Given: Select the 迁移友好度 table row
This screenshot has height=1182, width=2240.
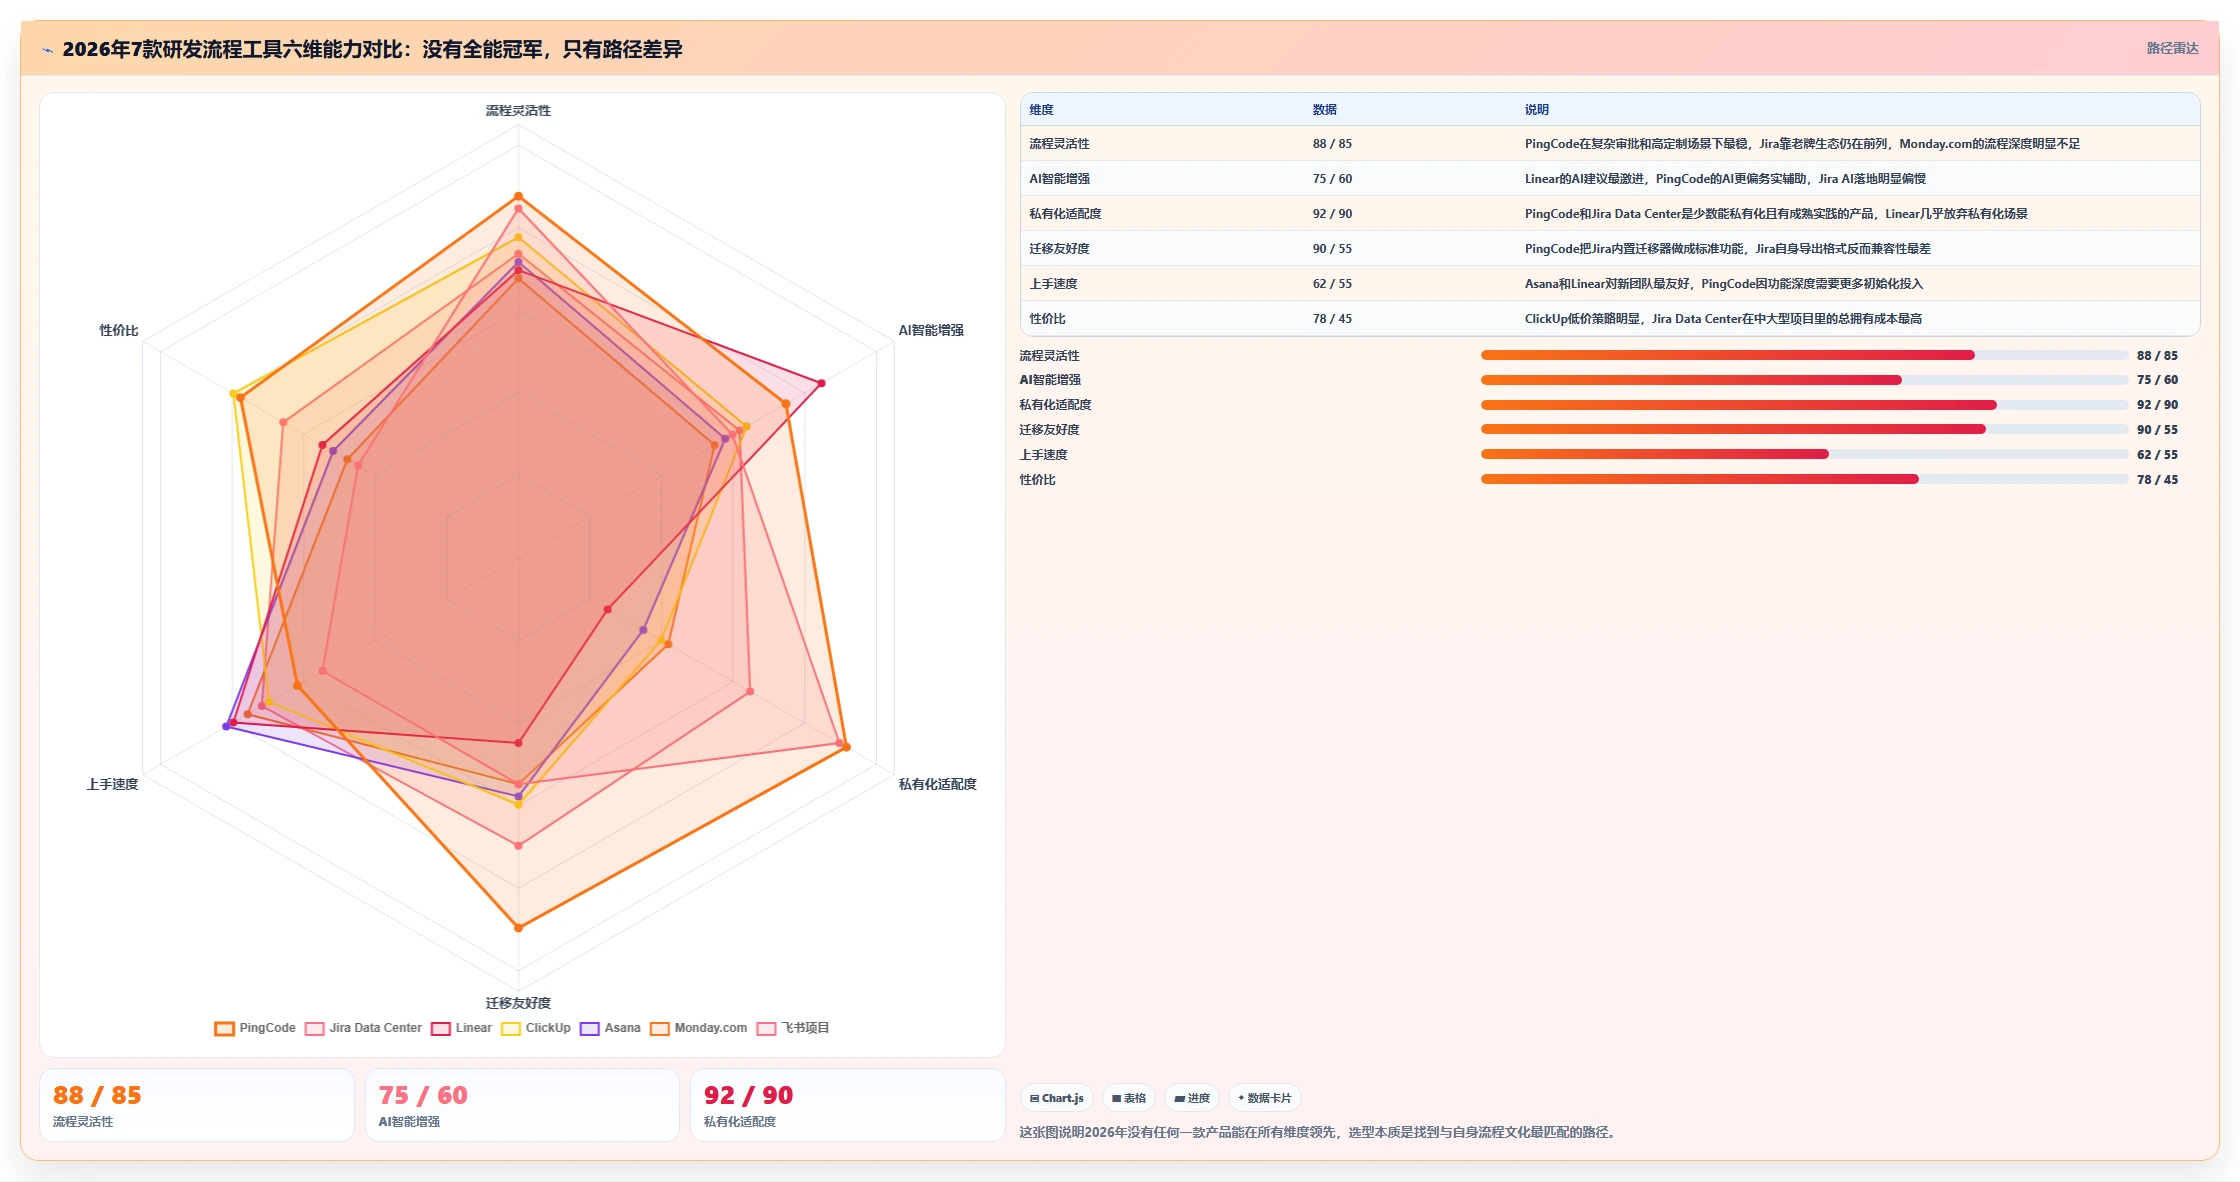Looking at the screenshot, I should tap(1610, 249).
